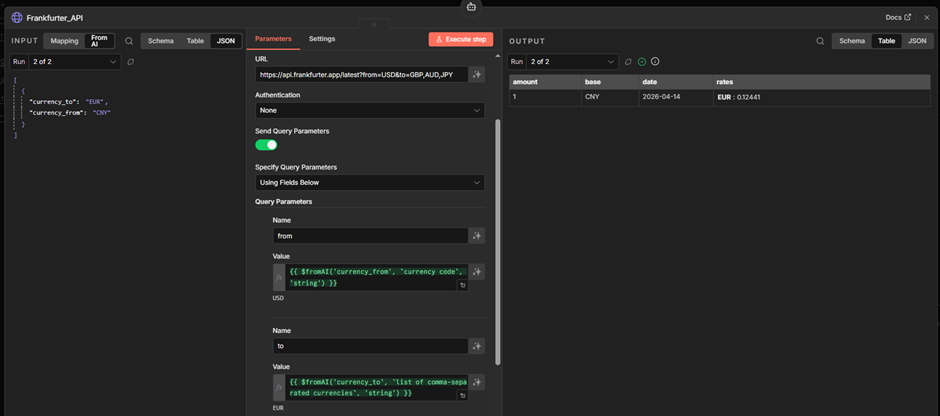Screen dimensions: 940x416
Task: Switch INPUT view to Table
Action: tap(195, 41)
